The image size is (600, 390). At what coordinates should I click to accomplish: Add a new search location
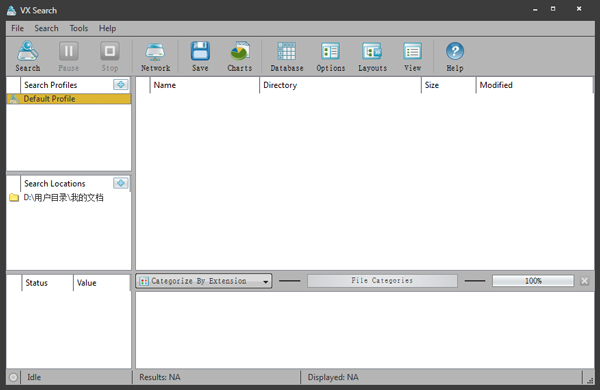tap(121, 183)
